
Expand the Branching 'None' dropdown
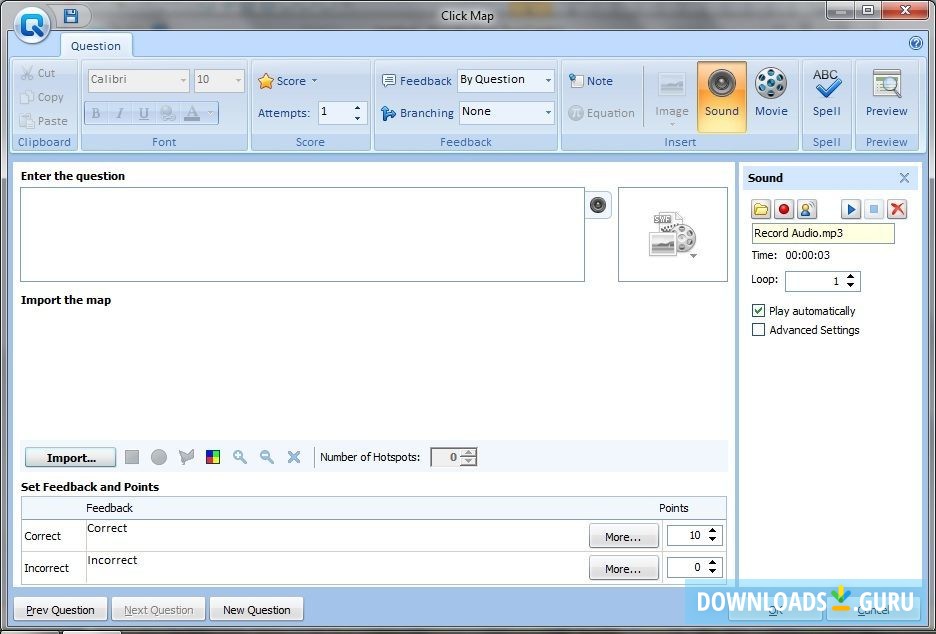[546, 113]
